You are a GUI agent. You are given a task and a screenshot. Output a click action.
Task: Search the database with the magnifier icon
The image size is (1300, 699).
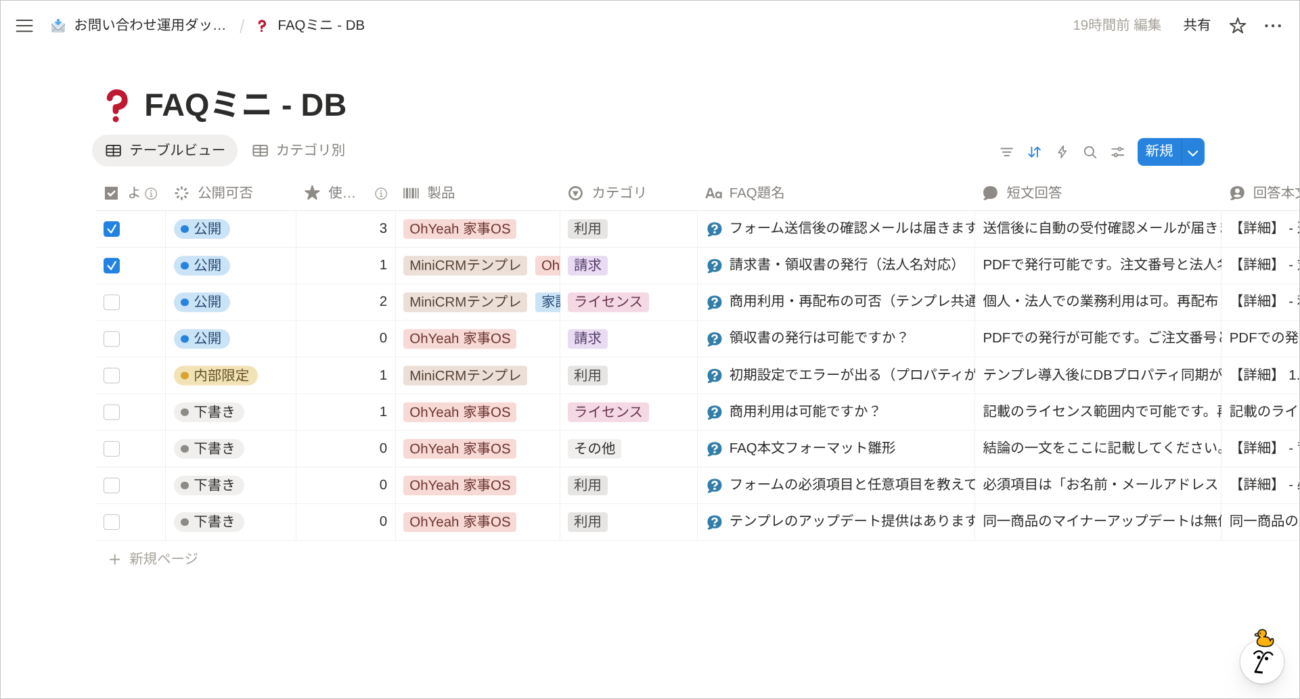pos(1089,152)
